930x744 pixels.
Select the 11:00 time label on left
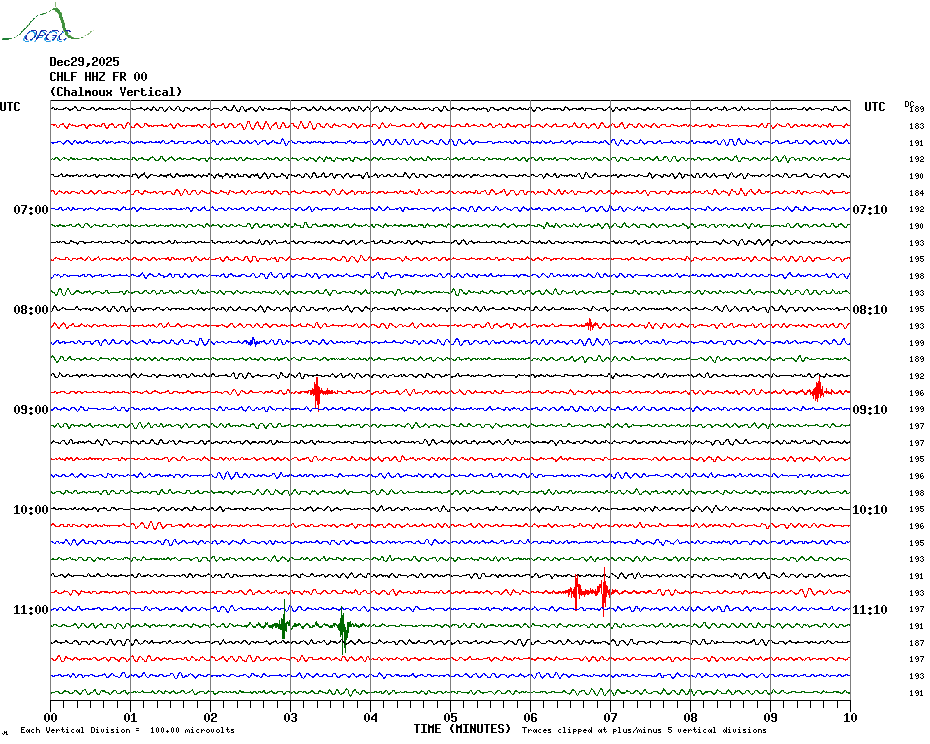click(x=30, y=610)
